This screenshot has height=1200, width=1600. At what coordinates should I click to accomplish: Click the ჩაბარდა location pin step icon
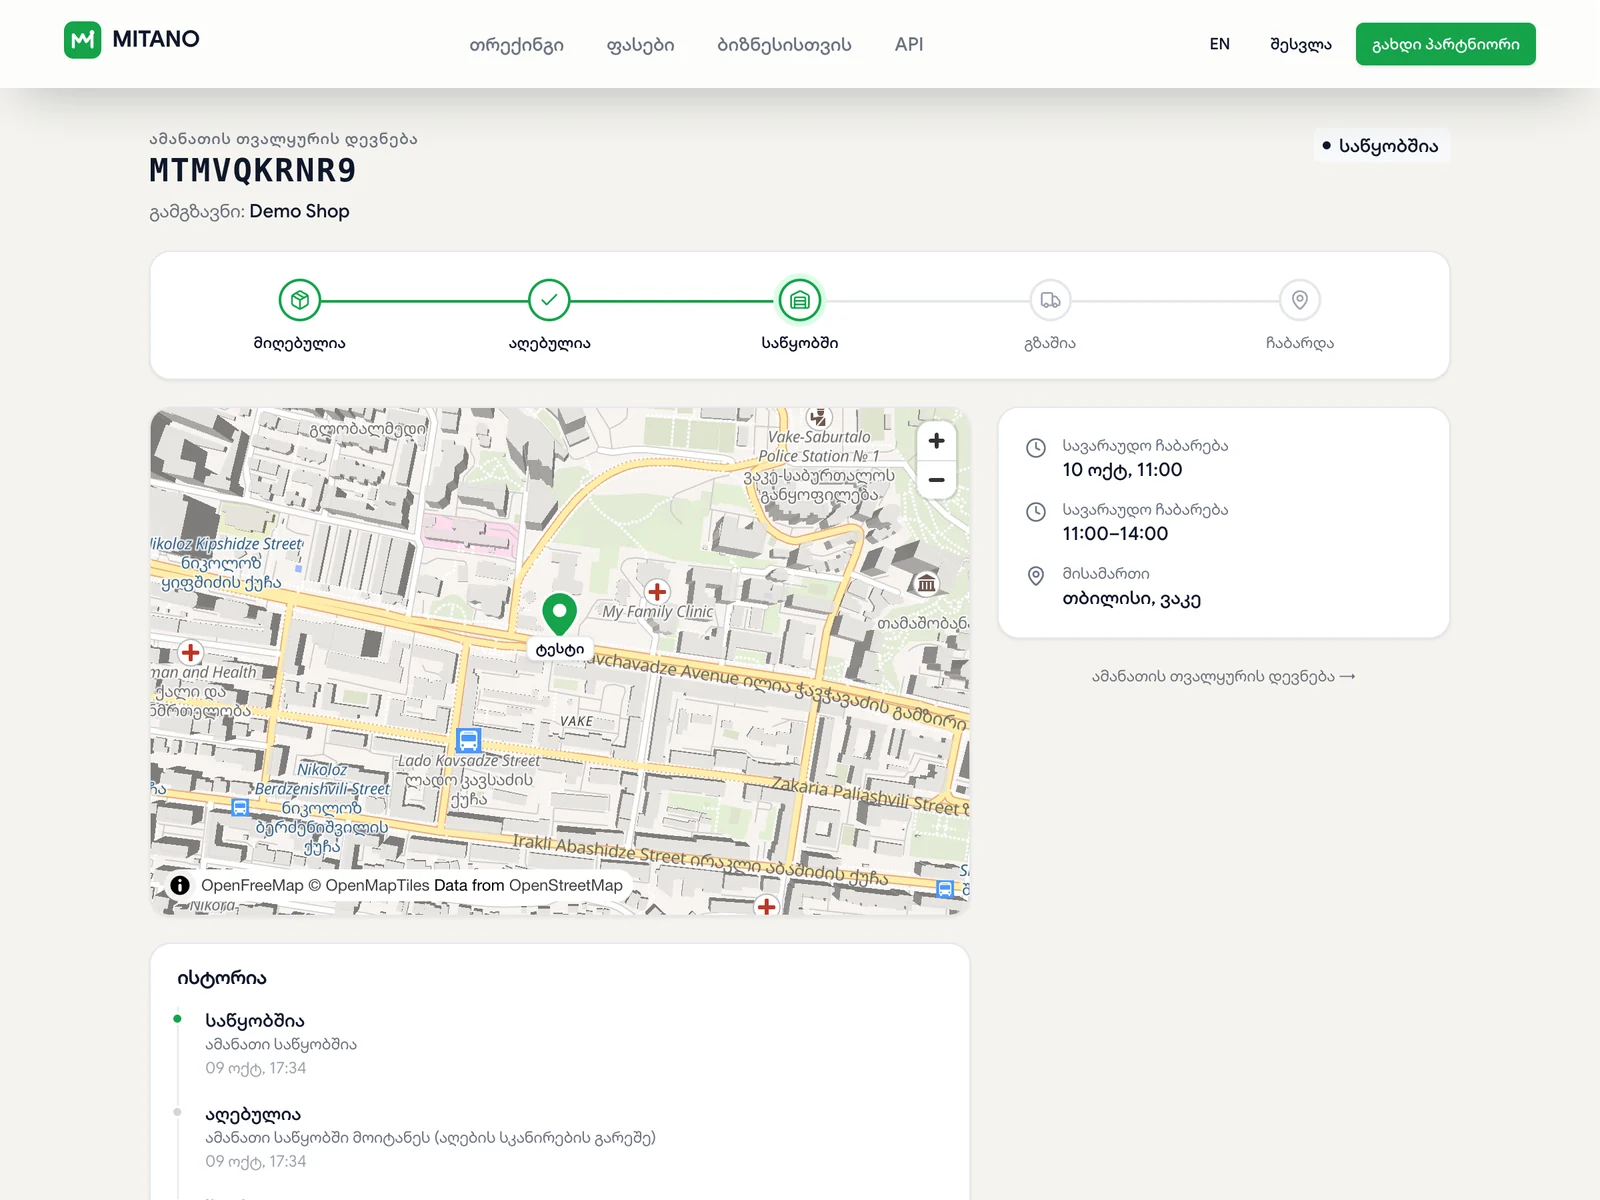[1300, 300]
